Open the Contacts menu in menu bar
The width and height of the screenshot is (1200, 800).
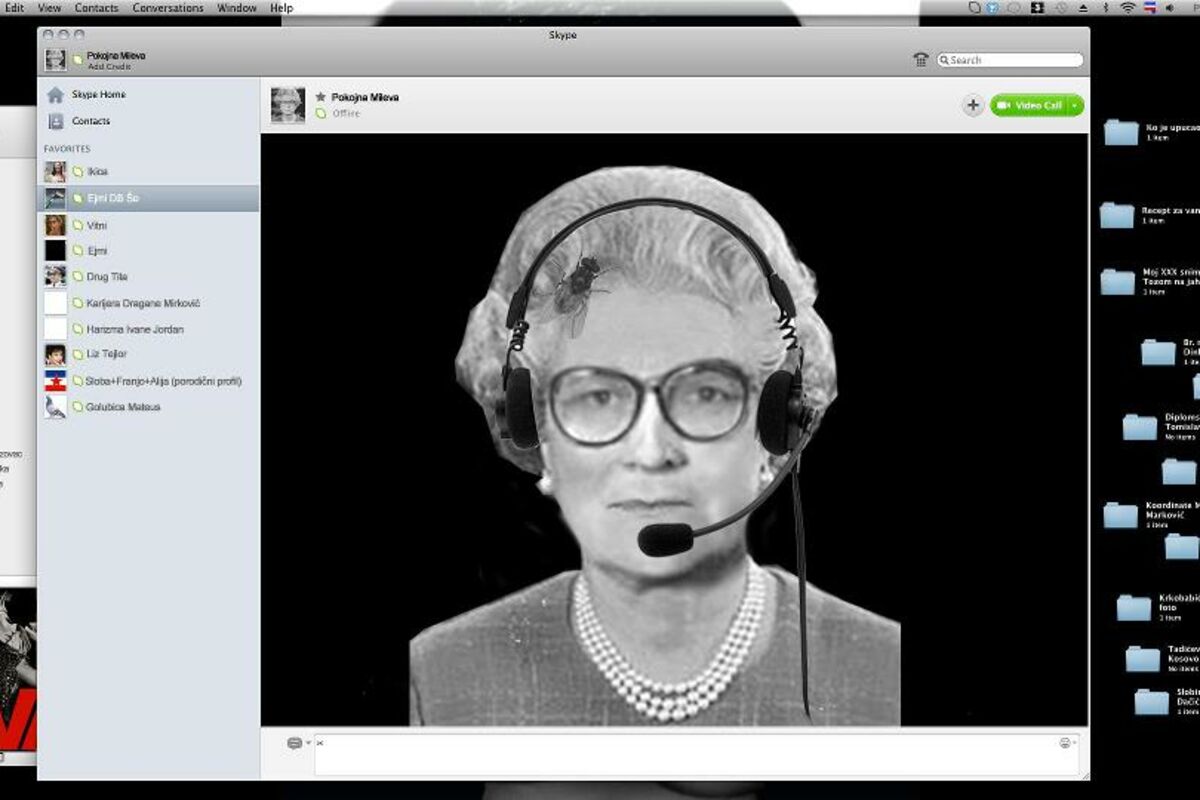pyautogui.click(x=96, y=8)
